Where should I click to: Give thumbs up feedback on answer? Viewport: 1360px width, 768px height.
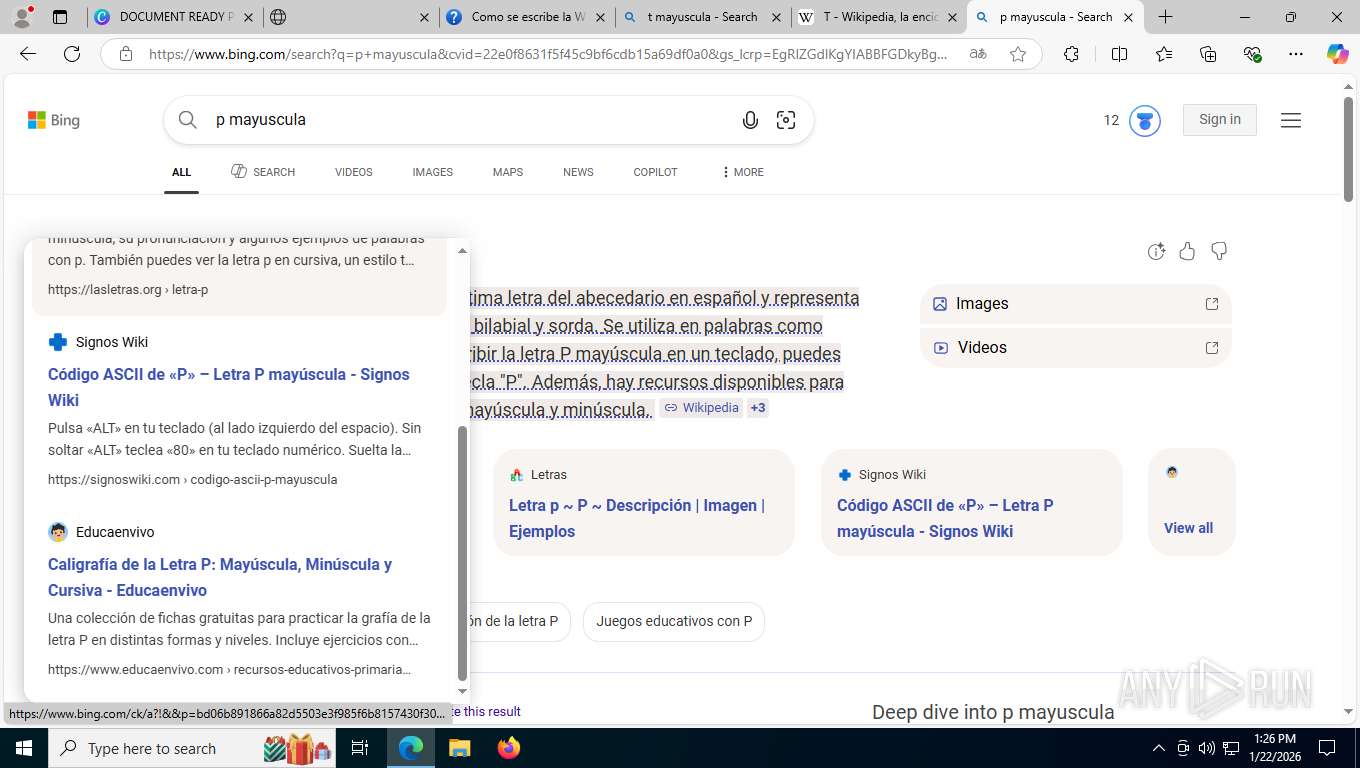[1187, 251]
